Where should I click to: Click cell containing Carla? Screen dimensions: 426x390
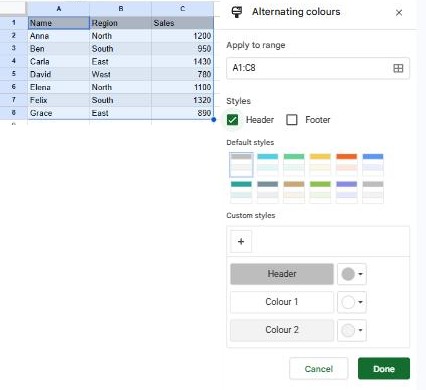pyautogui.click(x=59, y=61)
